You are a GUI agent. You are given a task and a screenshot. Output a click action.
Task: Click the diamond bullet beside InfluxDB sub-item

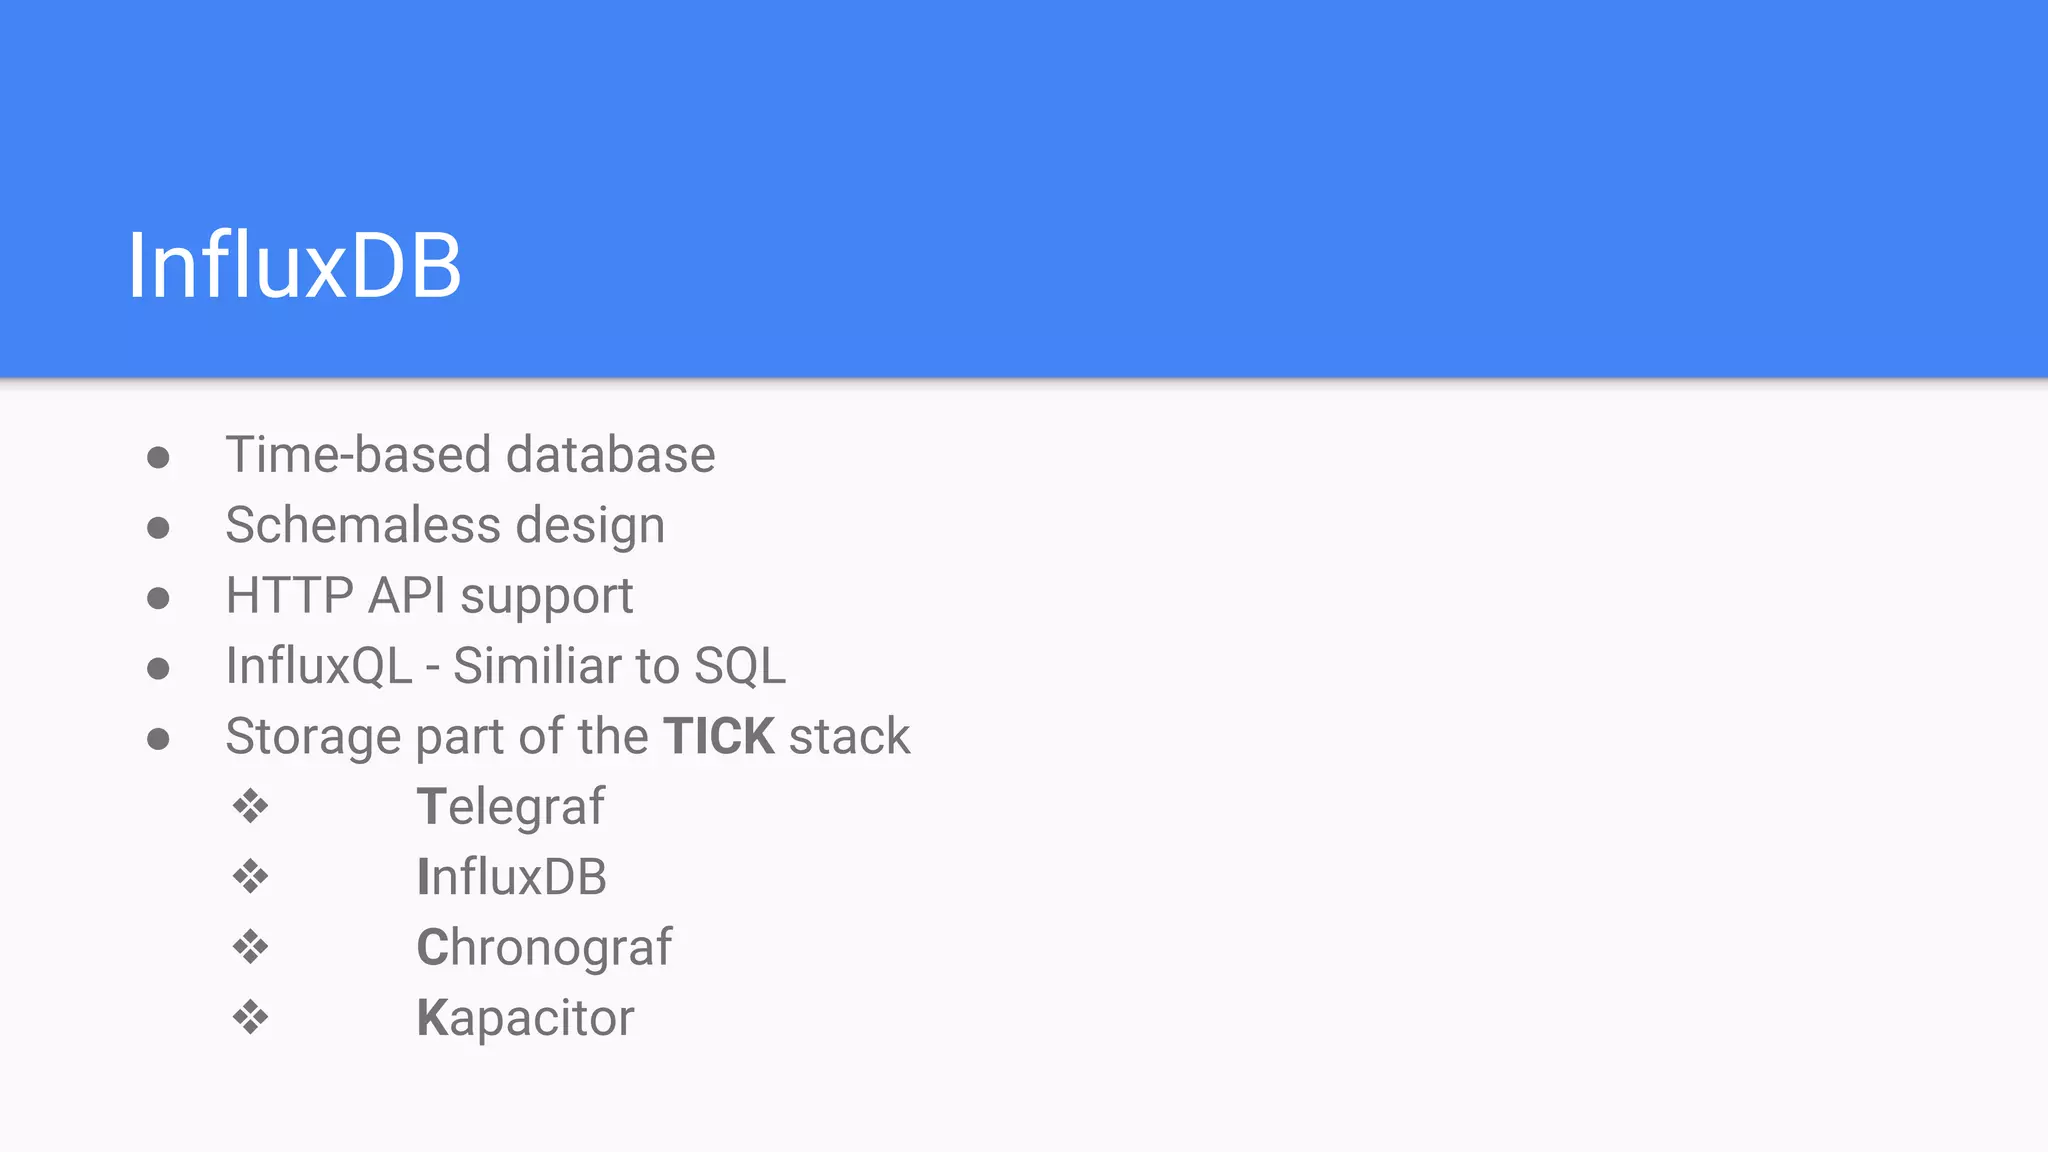click(250, 877)
